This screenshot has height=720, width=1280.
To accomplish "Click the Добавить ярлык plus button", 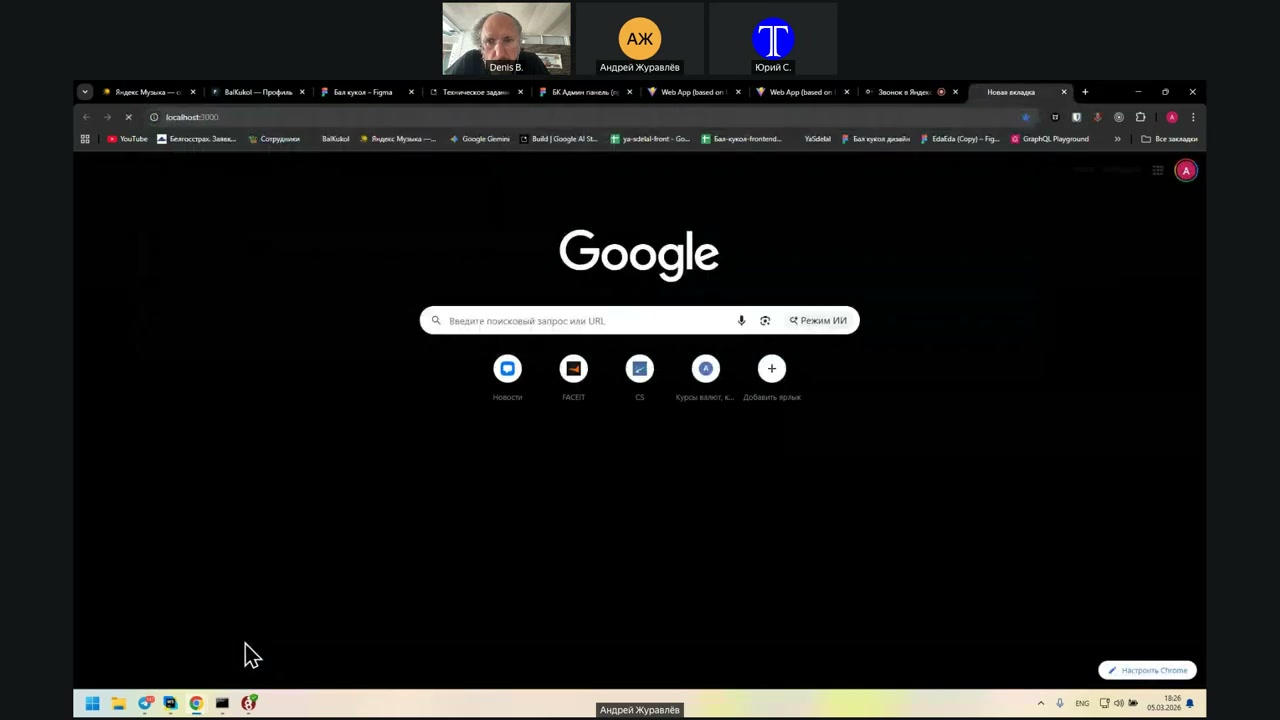I will [771, 369].
